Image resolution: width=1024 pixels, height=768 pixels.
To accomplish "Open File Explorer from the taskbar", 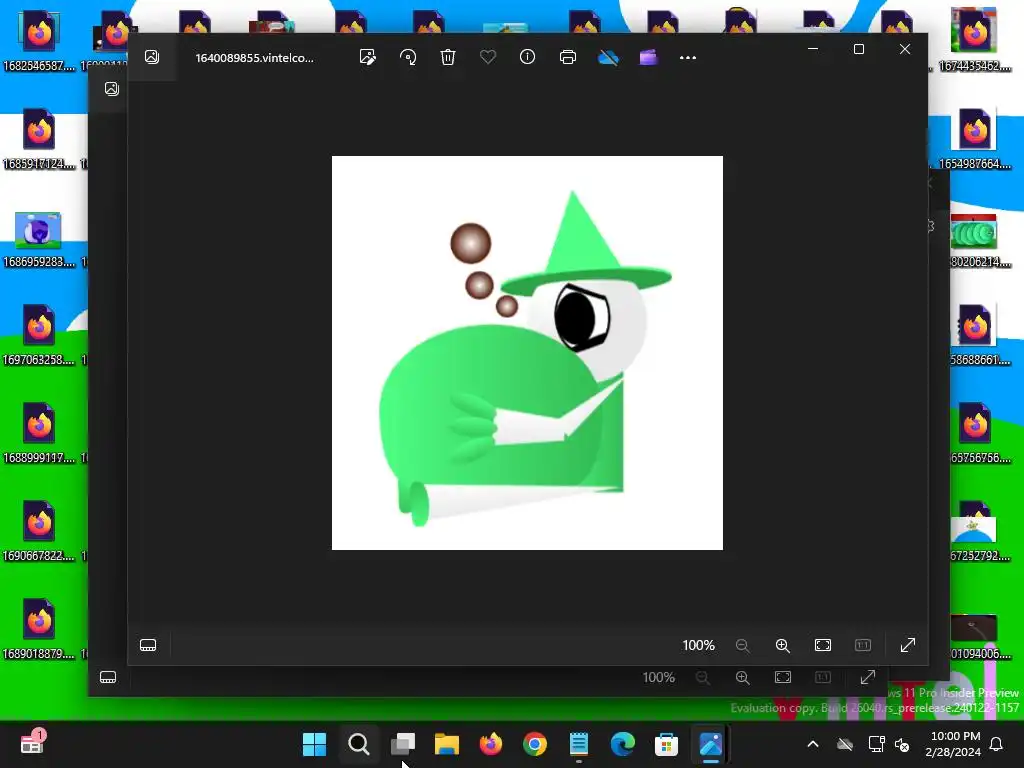I will click(x=447, y=744).
